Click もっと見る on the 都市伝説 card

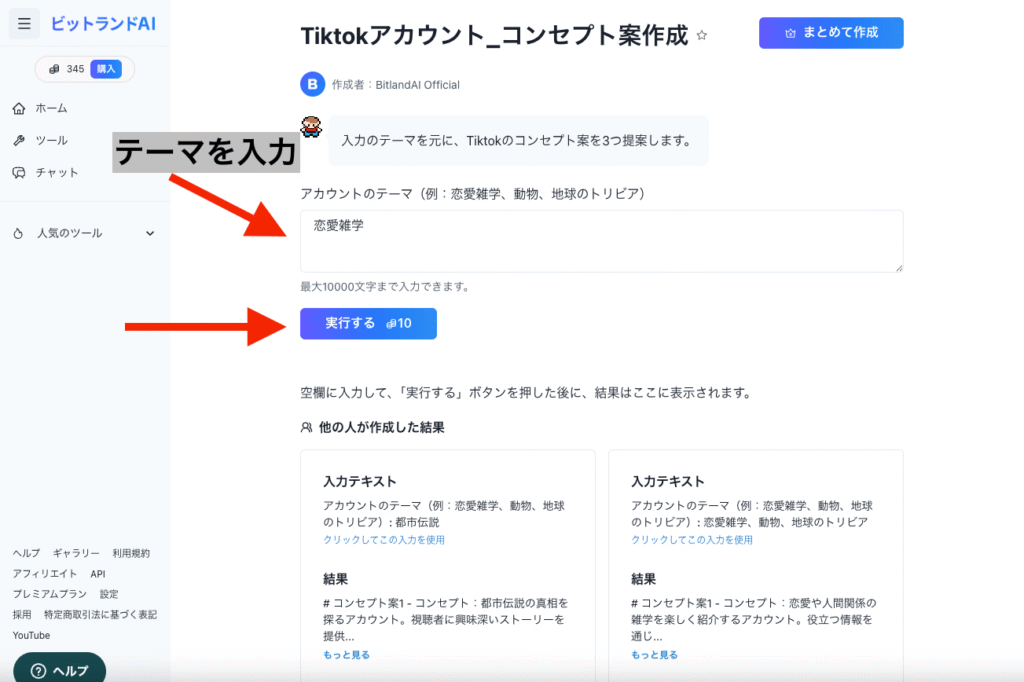tap(346, 655)
